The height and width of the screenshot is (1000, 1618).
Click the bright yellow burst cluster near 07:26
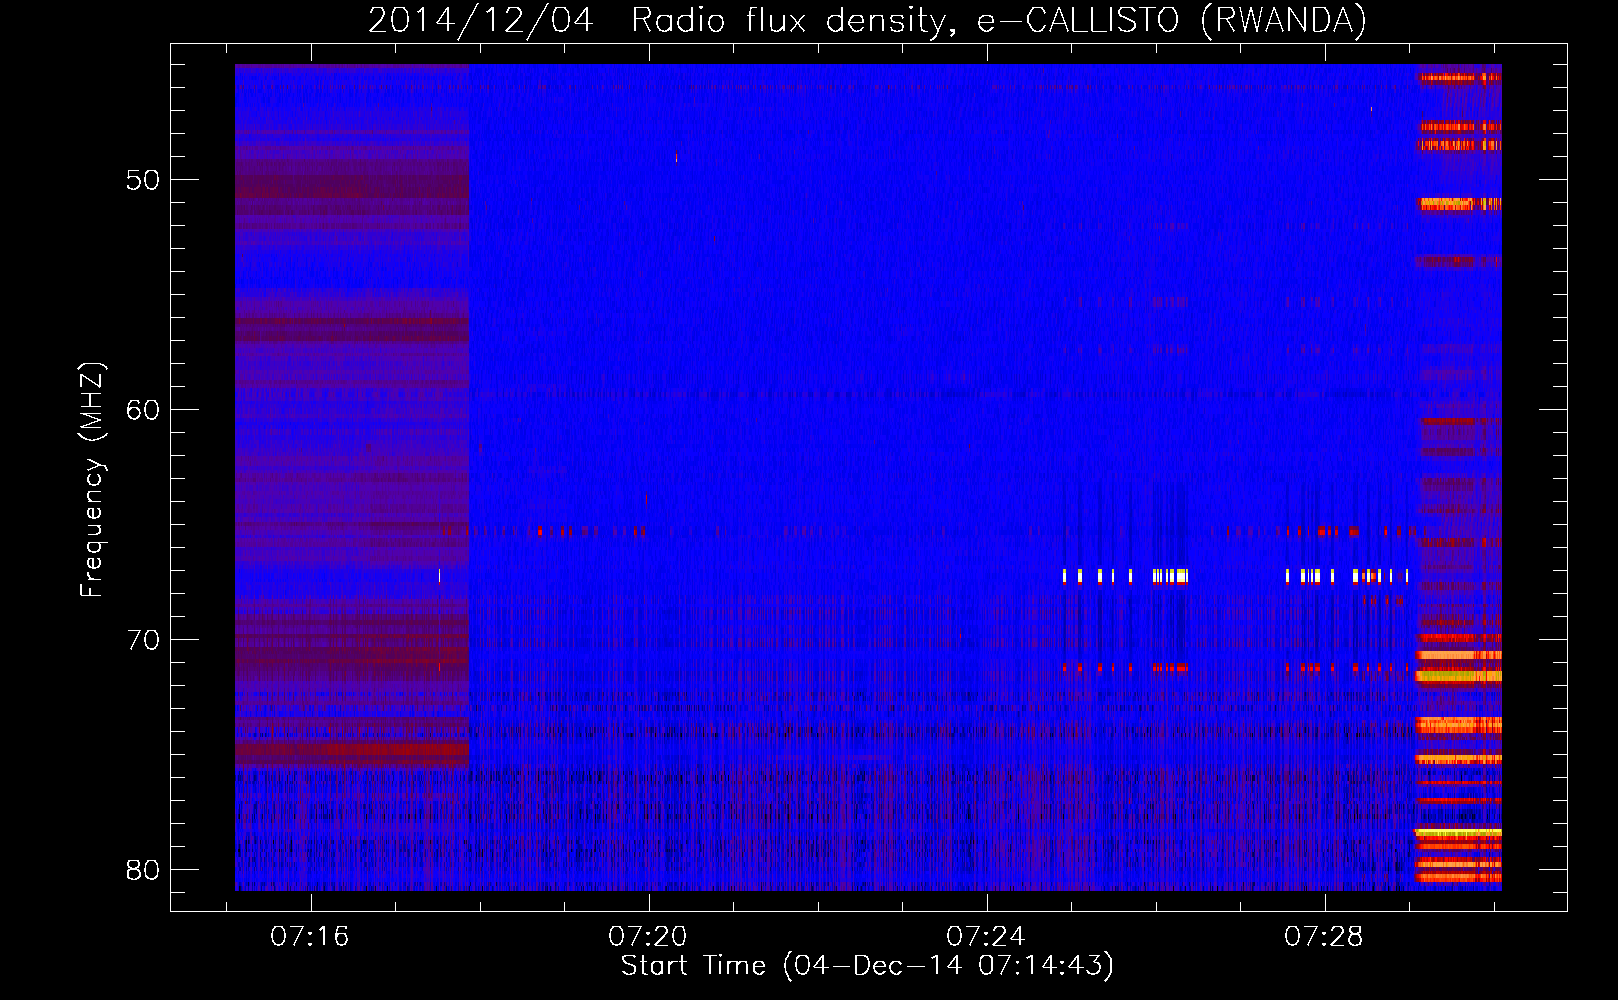click(x=1170, y=576)
